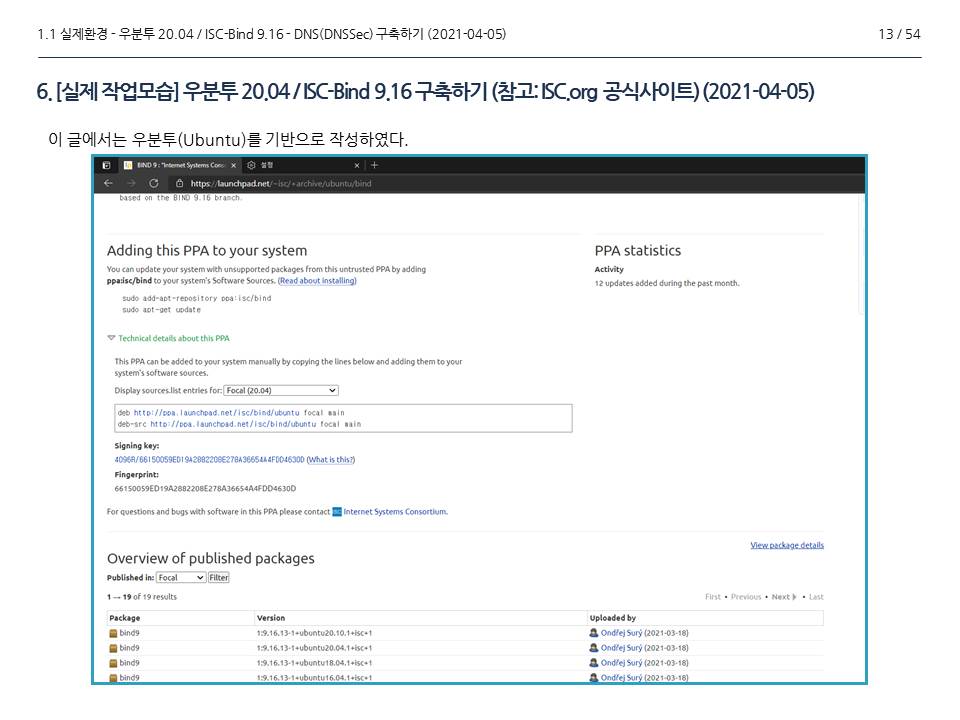Close the BIND 9 browser tab
This screenshot has height=720, width=960.
click(233, 165)
